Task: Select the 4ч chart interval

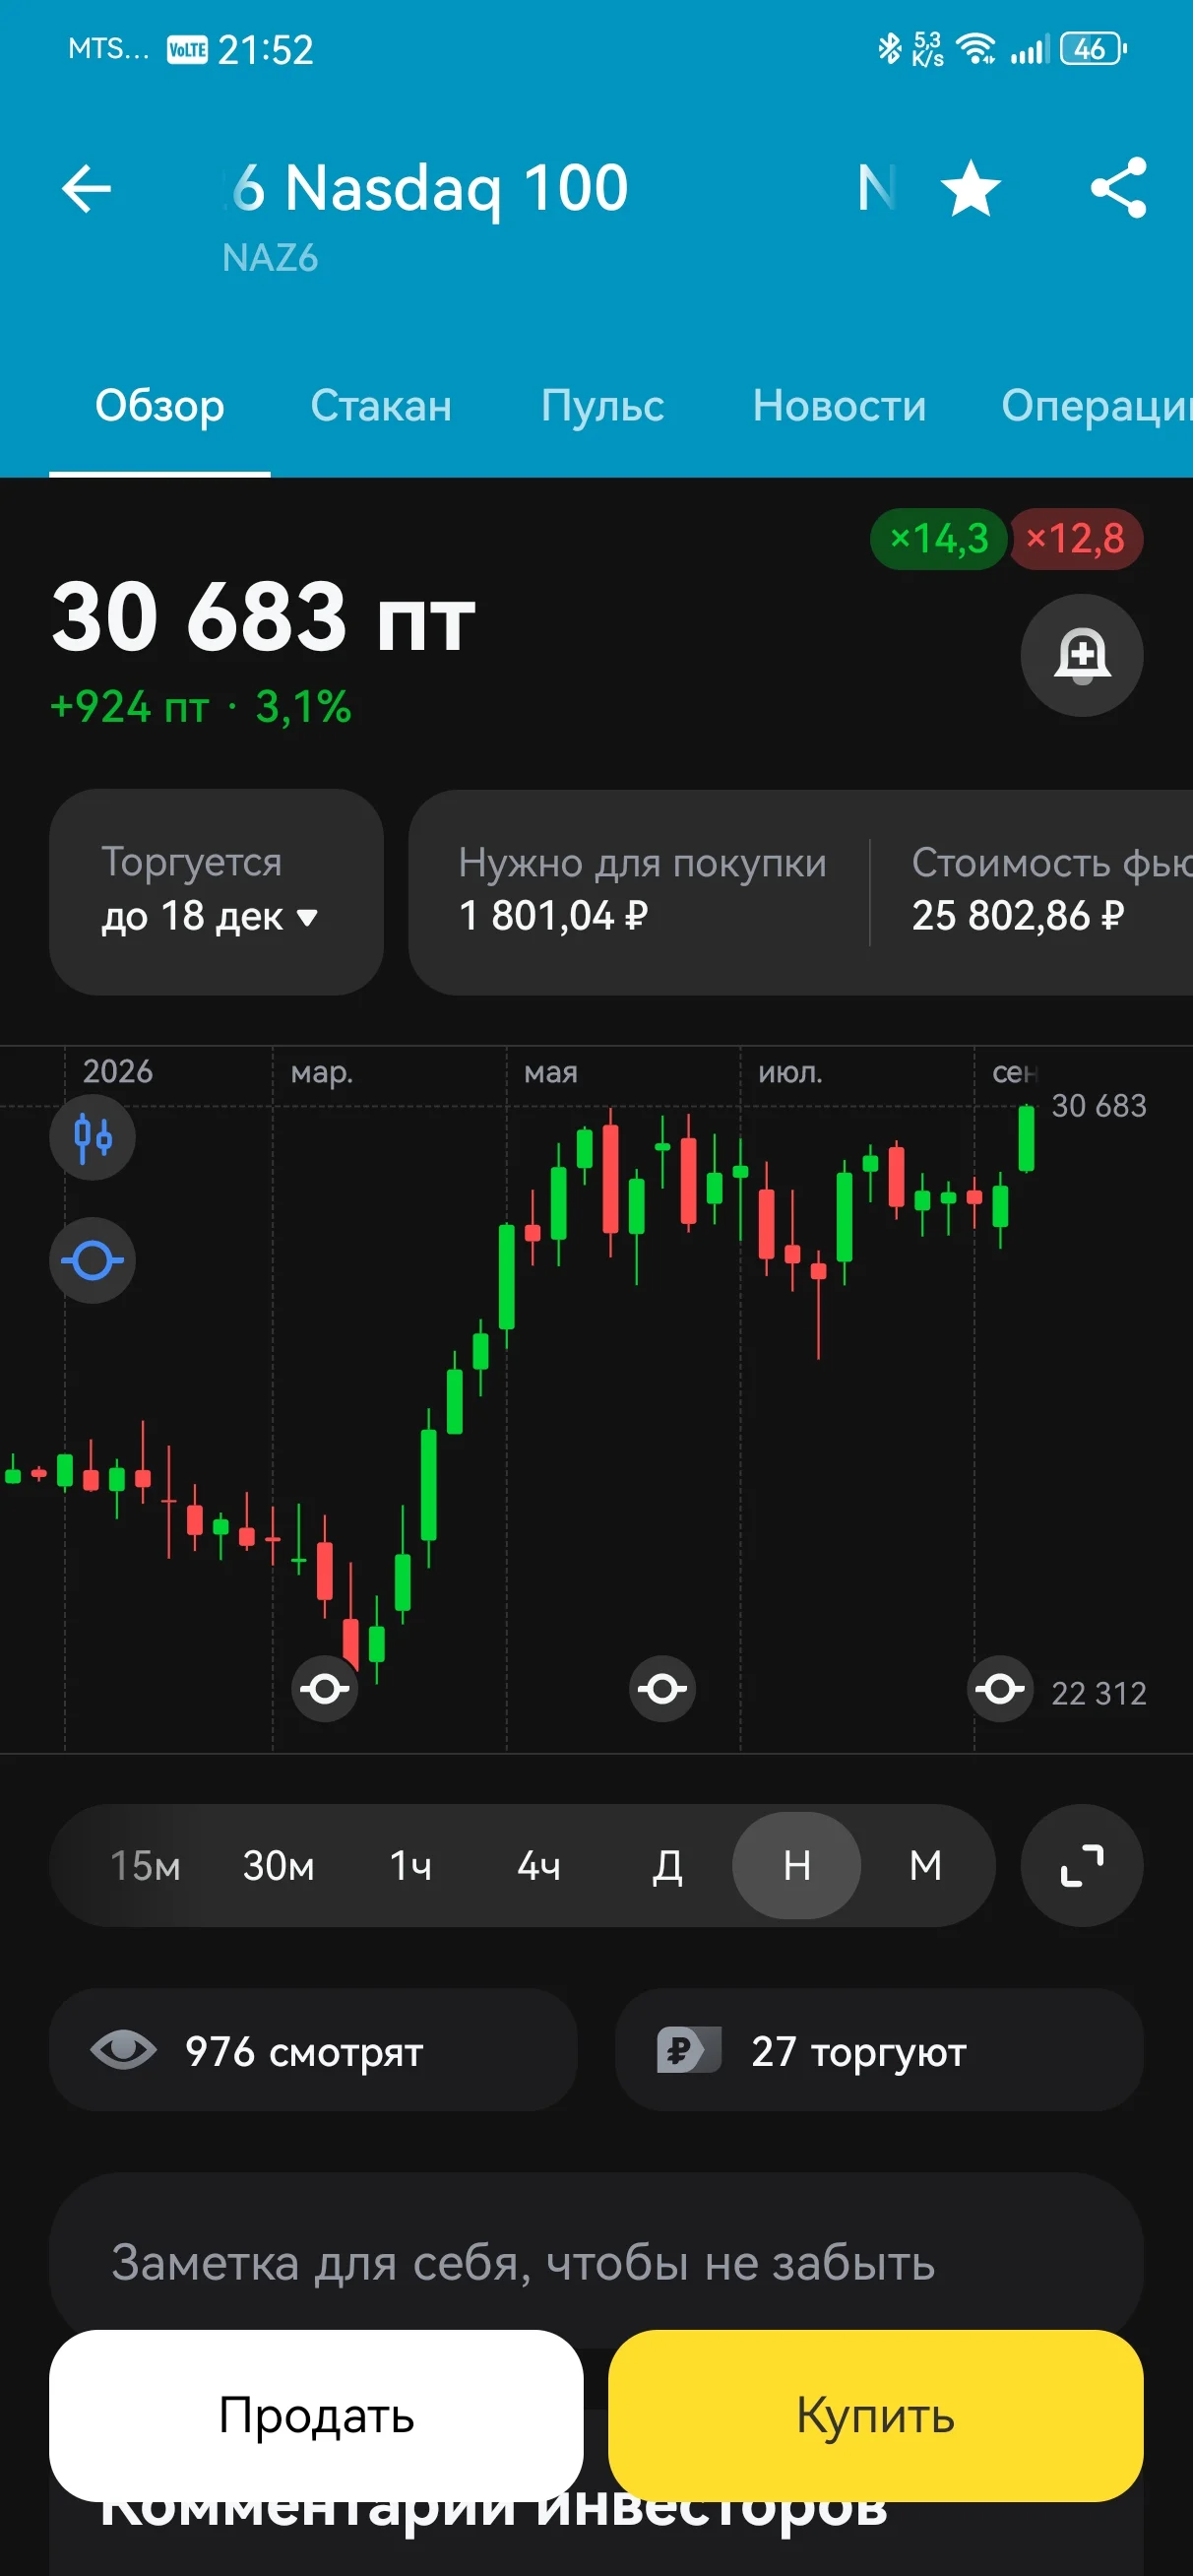Action: (539, 1865)
